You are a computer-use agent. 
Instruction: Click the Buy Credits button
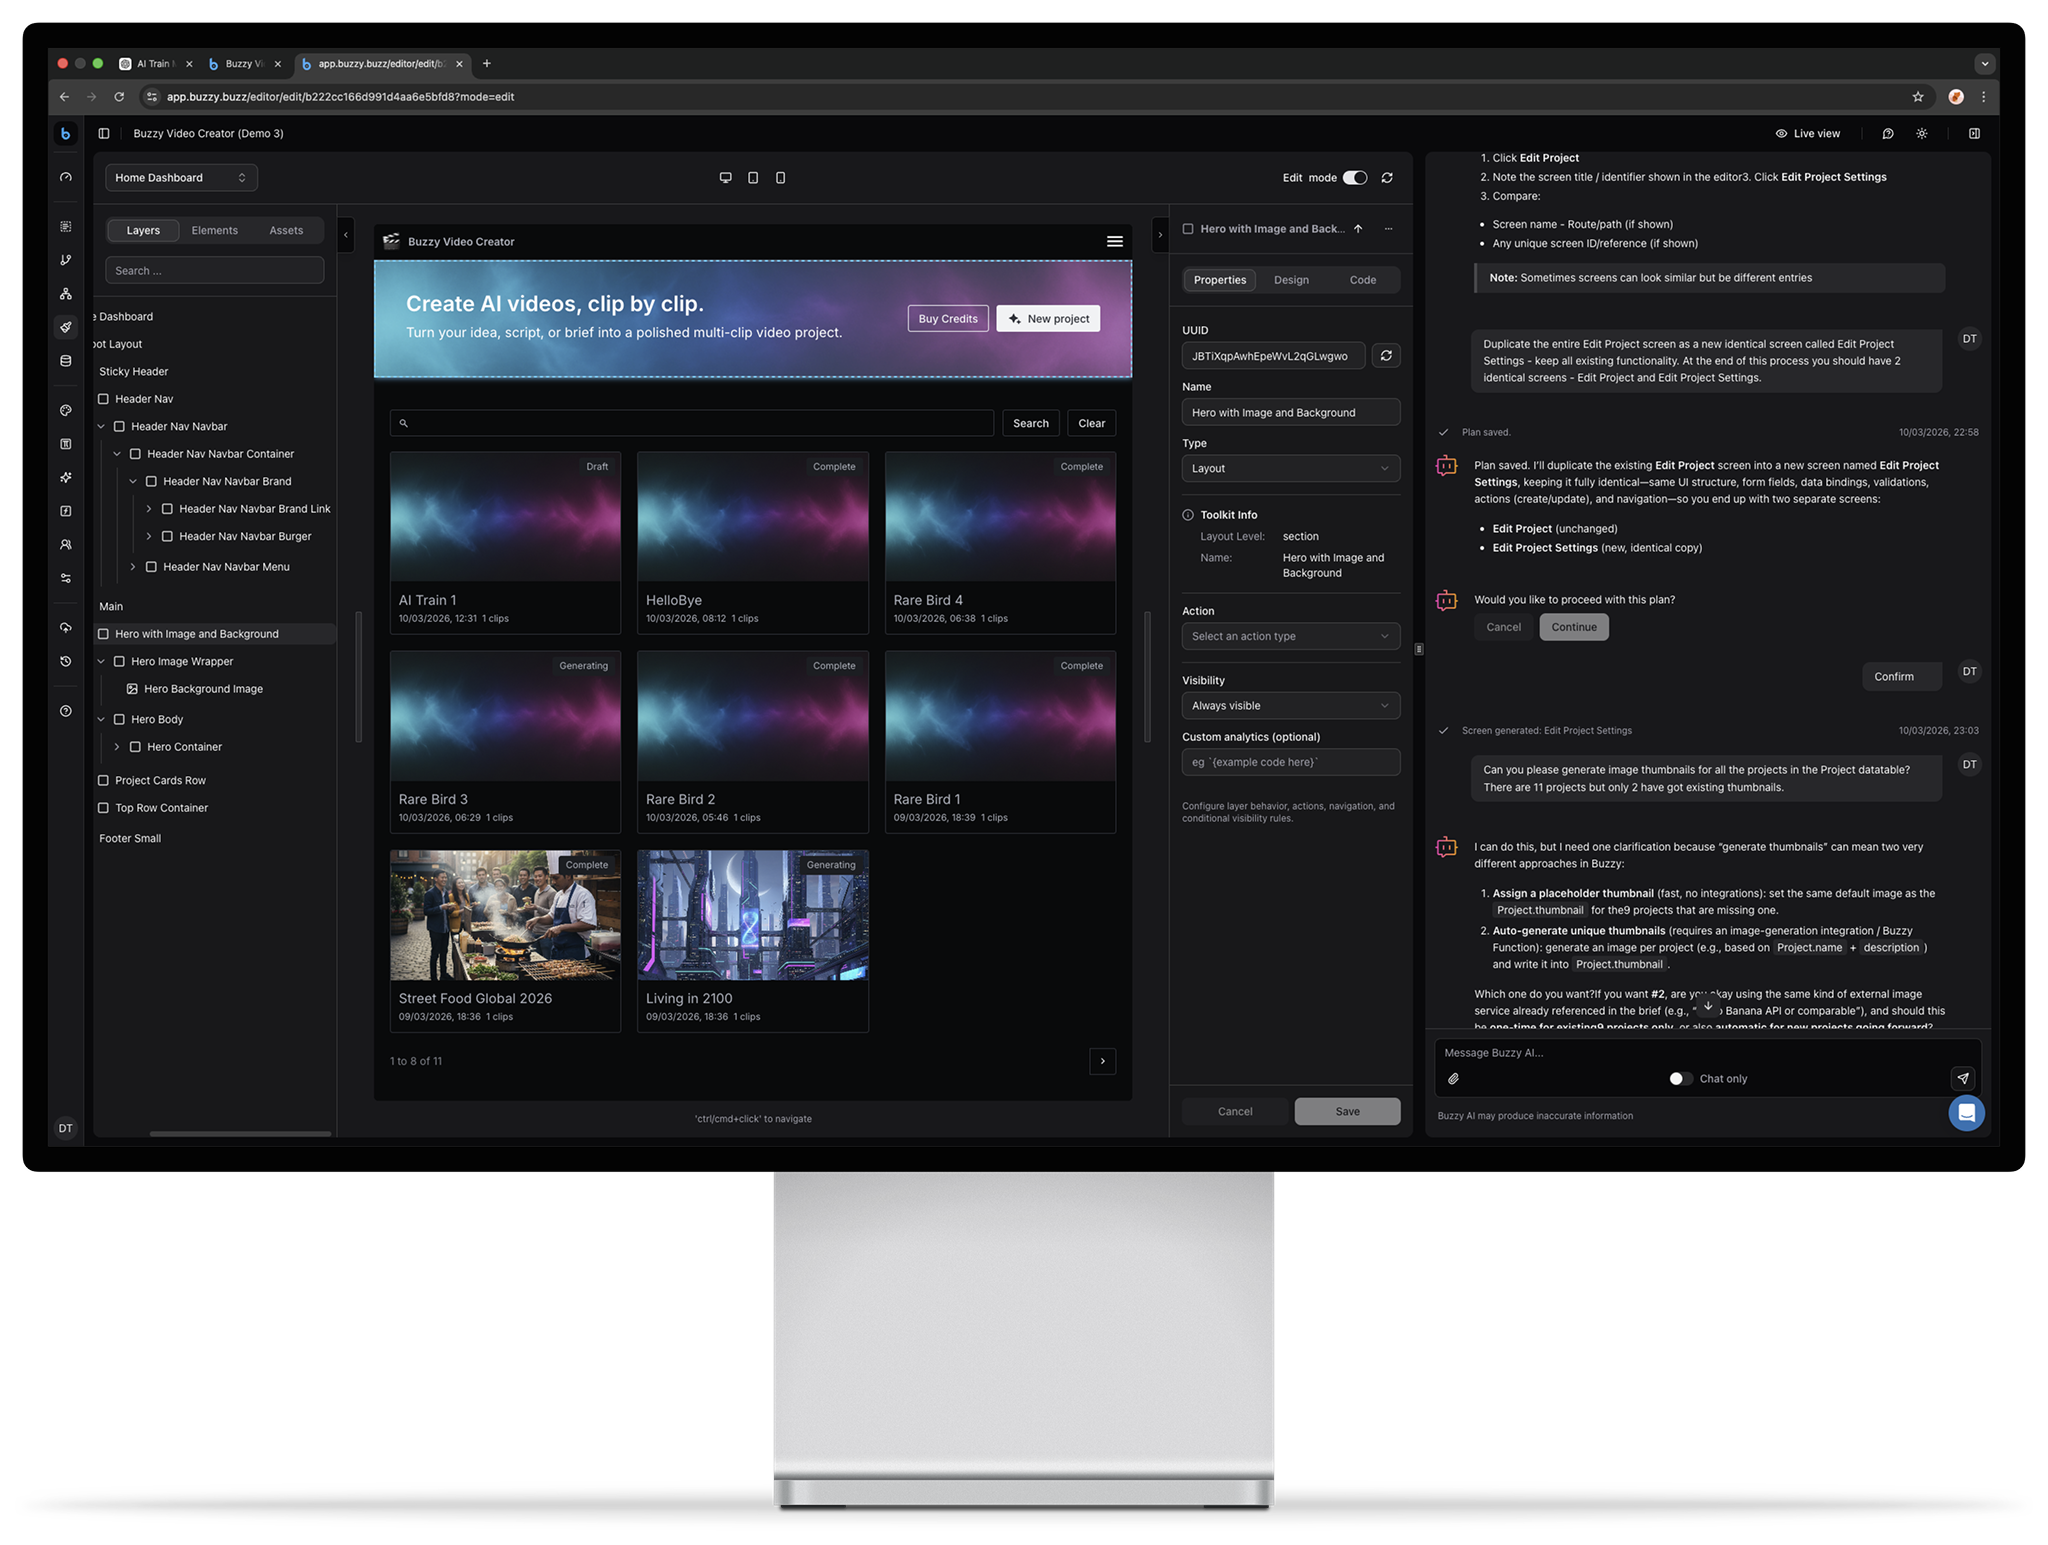pyautogui.click(x=947, y=319)
